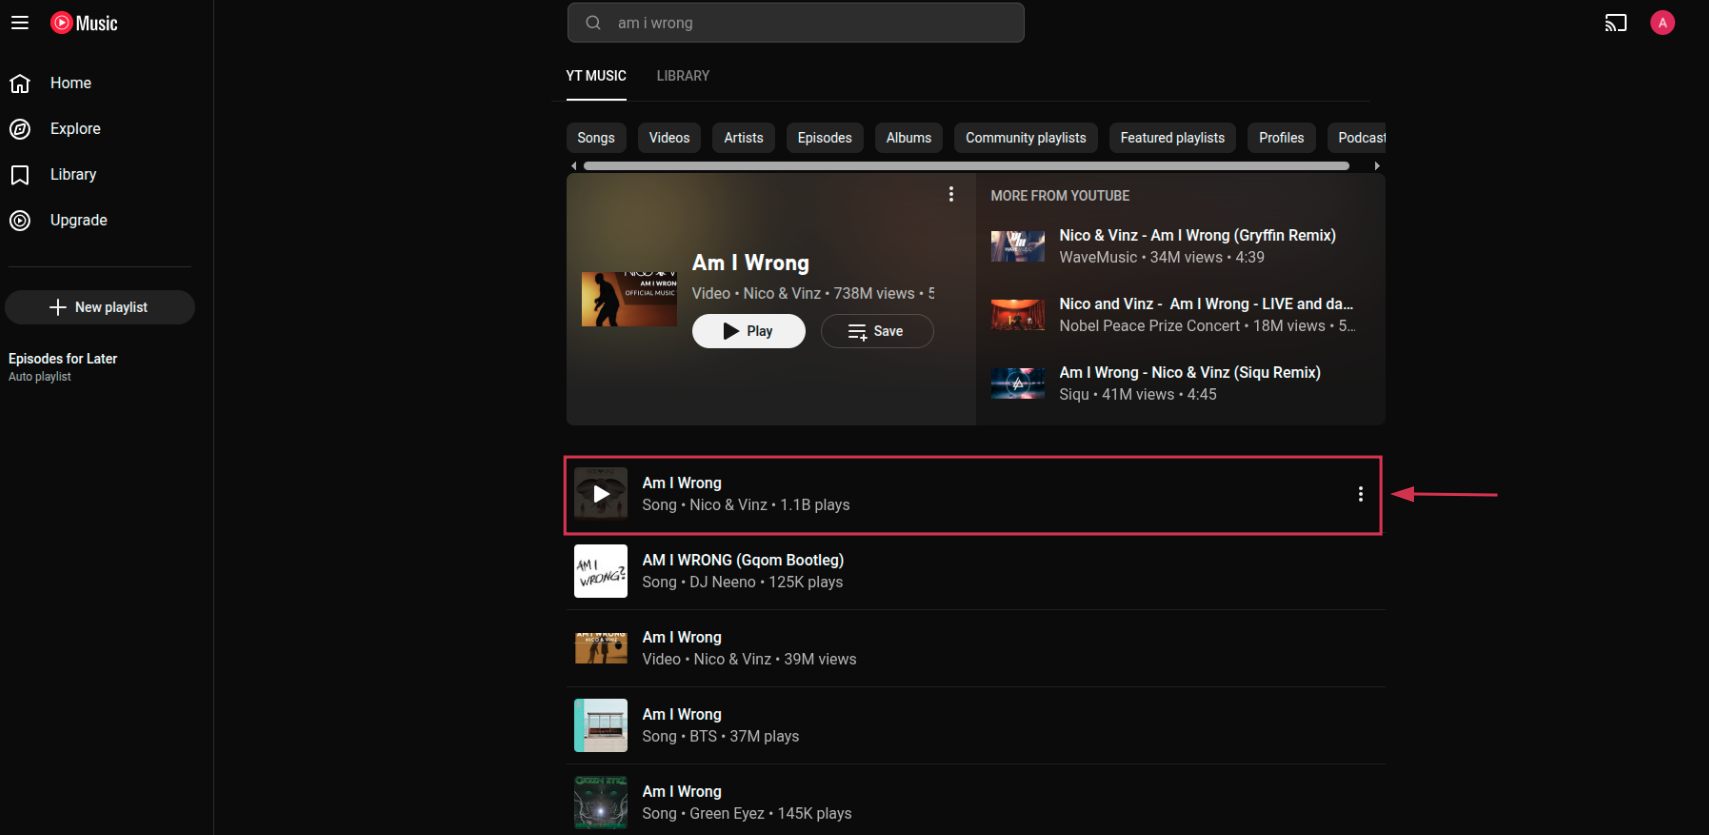Create a New playlist

point(100,307)
